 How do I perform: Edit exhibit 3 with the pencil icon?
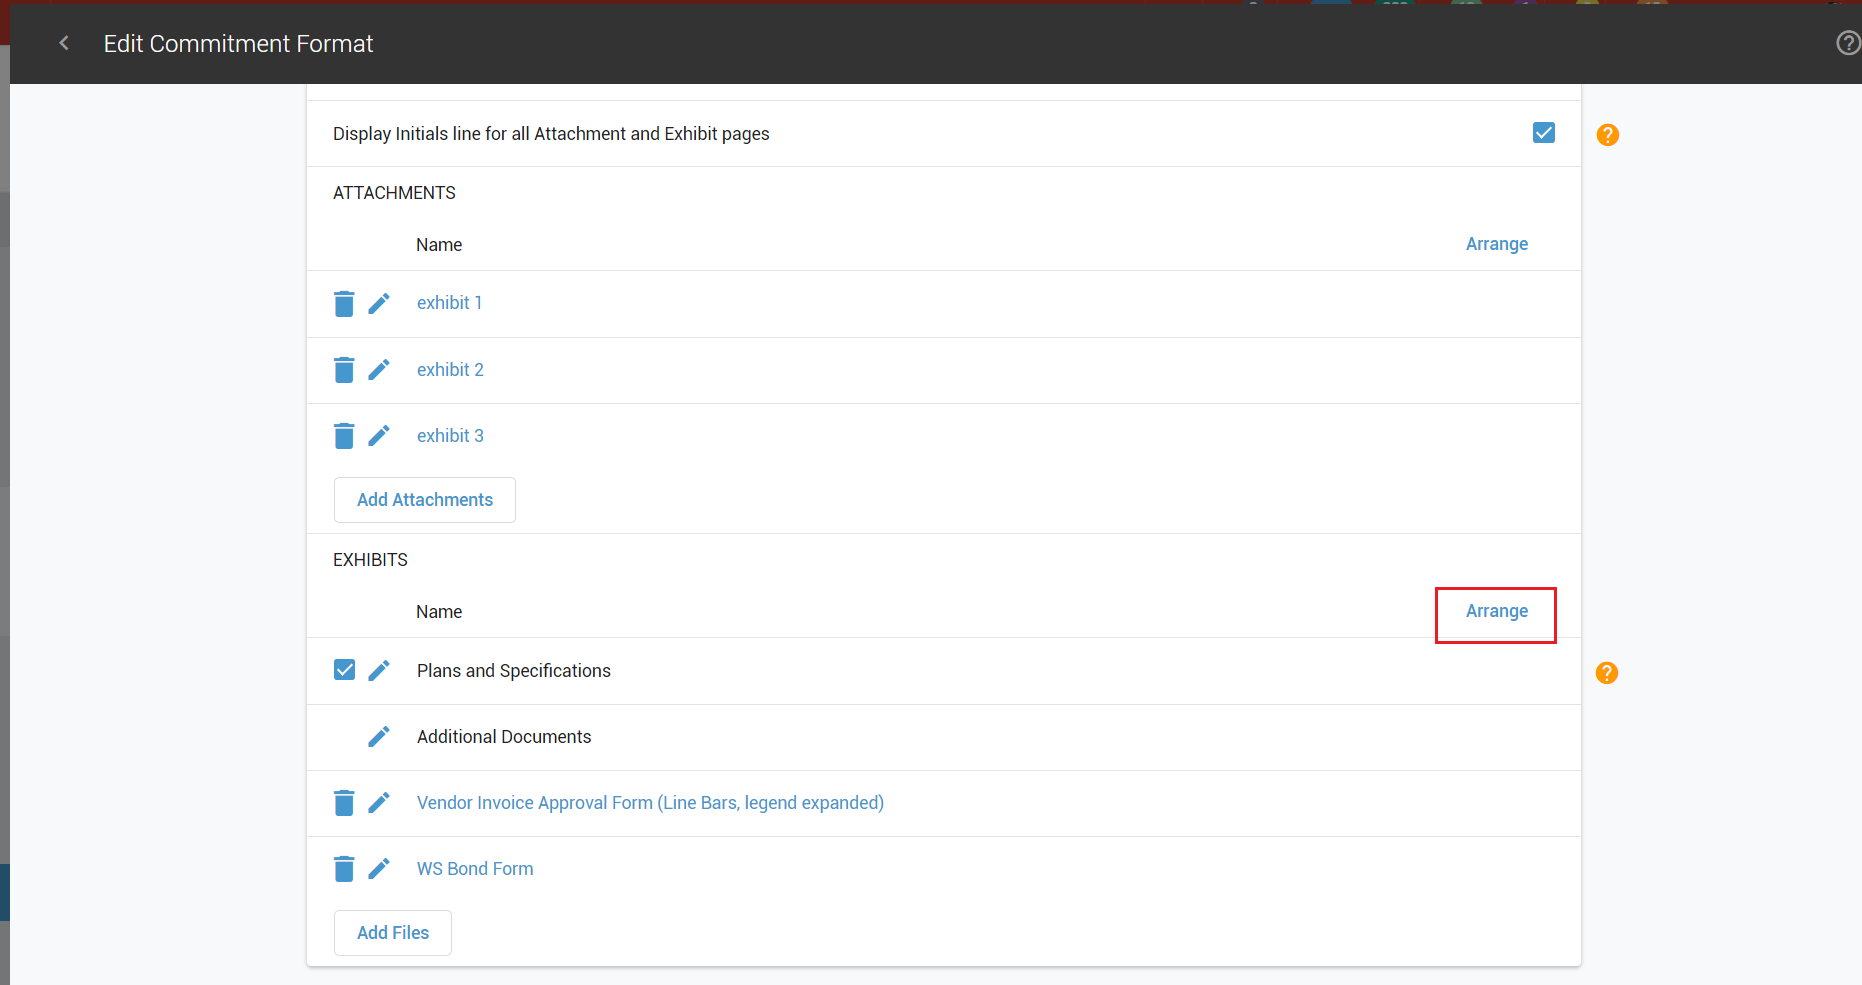(x=379, y=436)
